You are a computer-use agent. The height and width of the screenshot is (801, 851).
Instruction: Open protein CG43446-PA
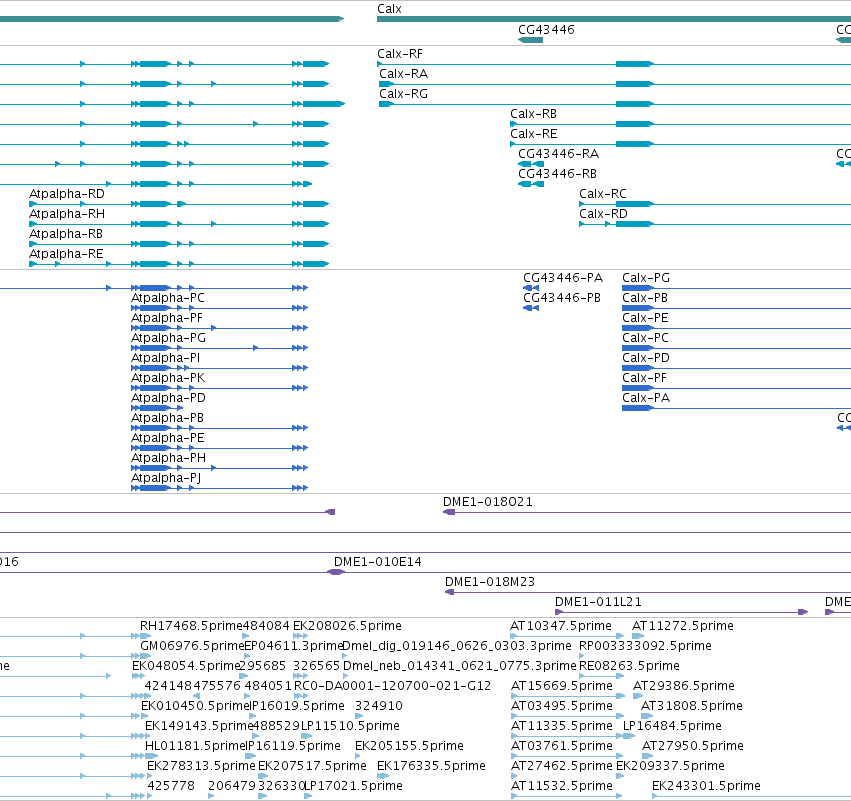(563, 278)
